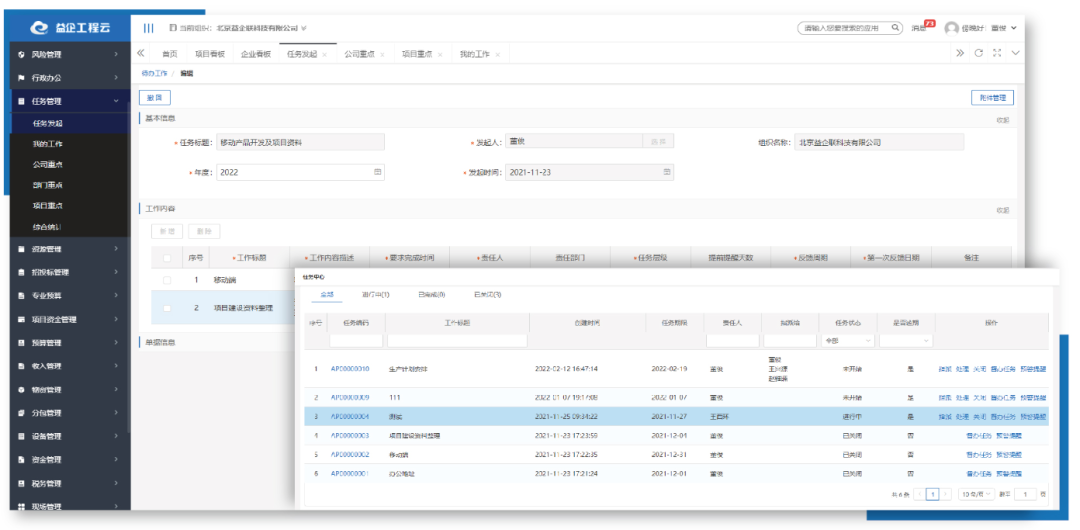Open the 任务状态 filter dropdown showing 全部
Screen dimensions: 1080x530
click(848, 340)
